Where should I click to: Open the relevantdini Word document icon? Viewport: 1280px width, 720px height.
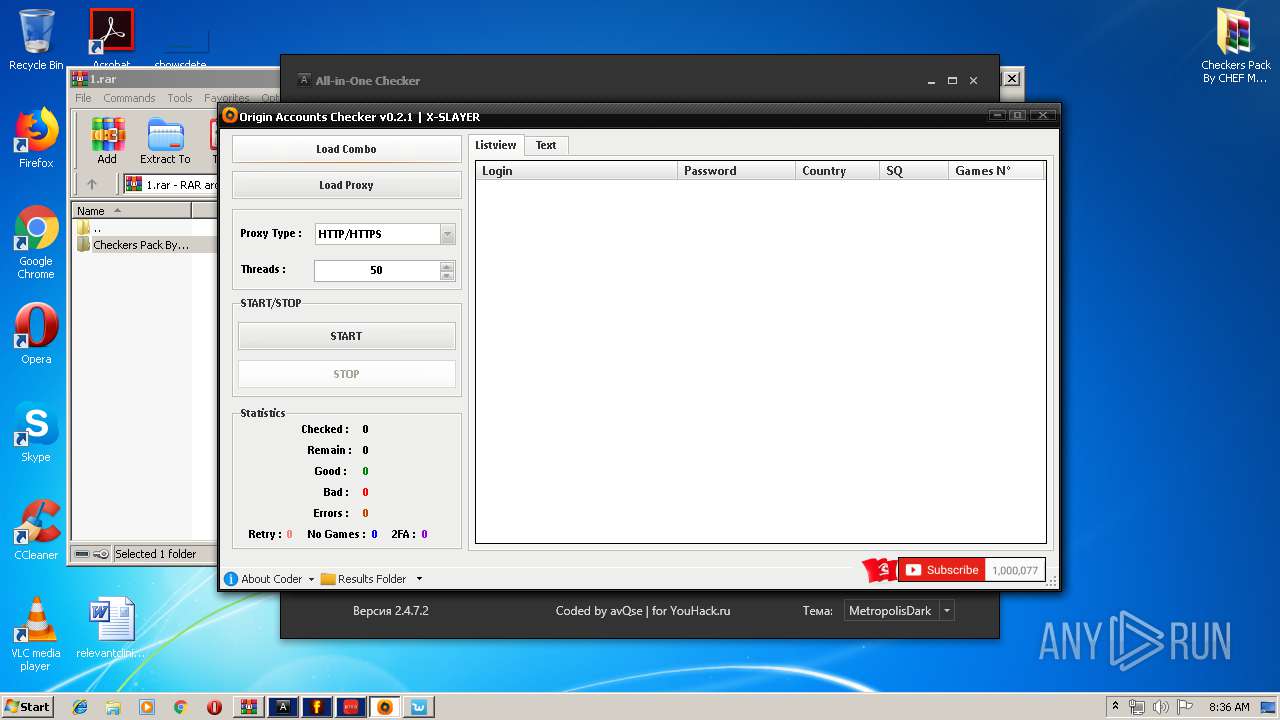click(111, 628)
